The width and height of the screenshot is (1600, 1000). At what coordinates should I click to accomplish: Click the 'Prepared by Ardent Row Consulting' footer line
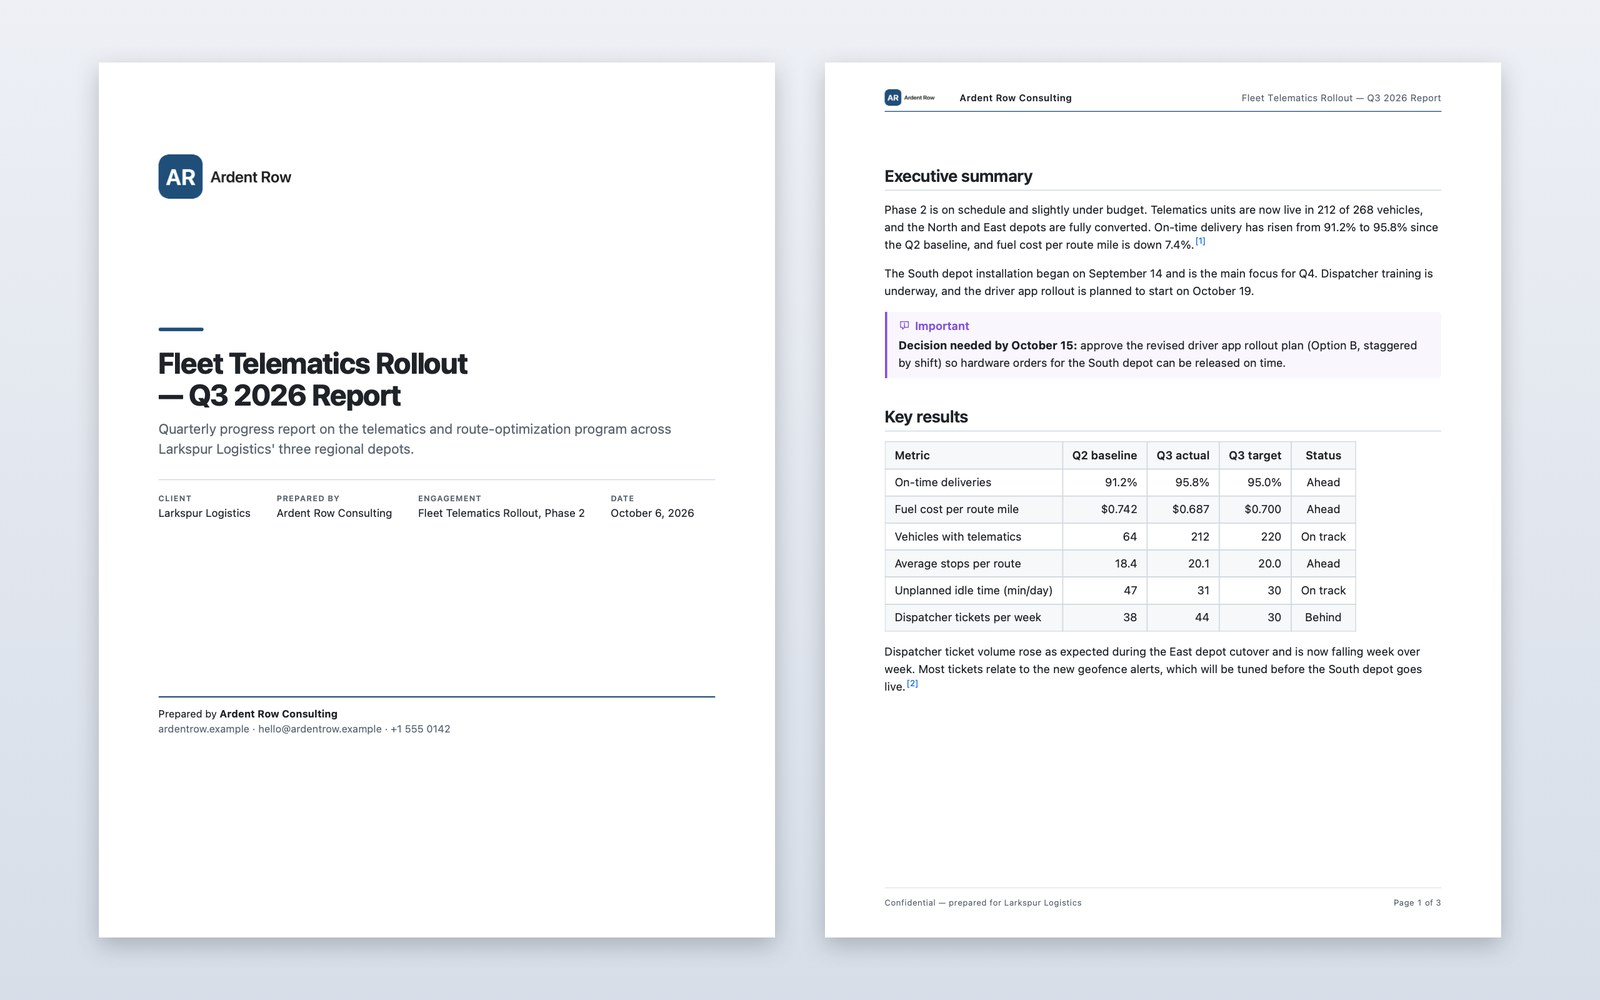point(248,714)
